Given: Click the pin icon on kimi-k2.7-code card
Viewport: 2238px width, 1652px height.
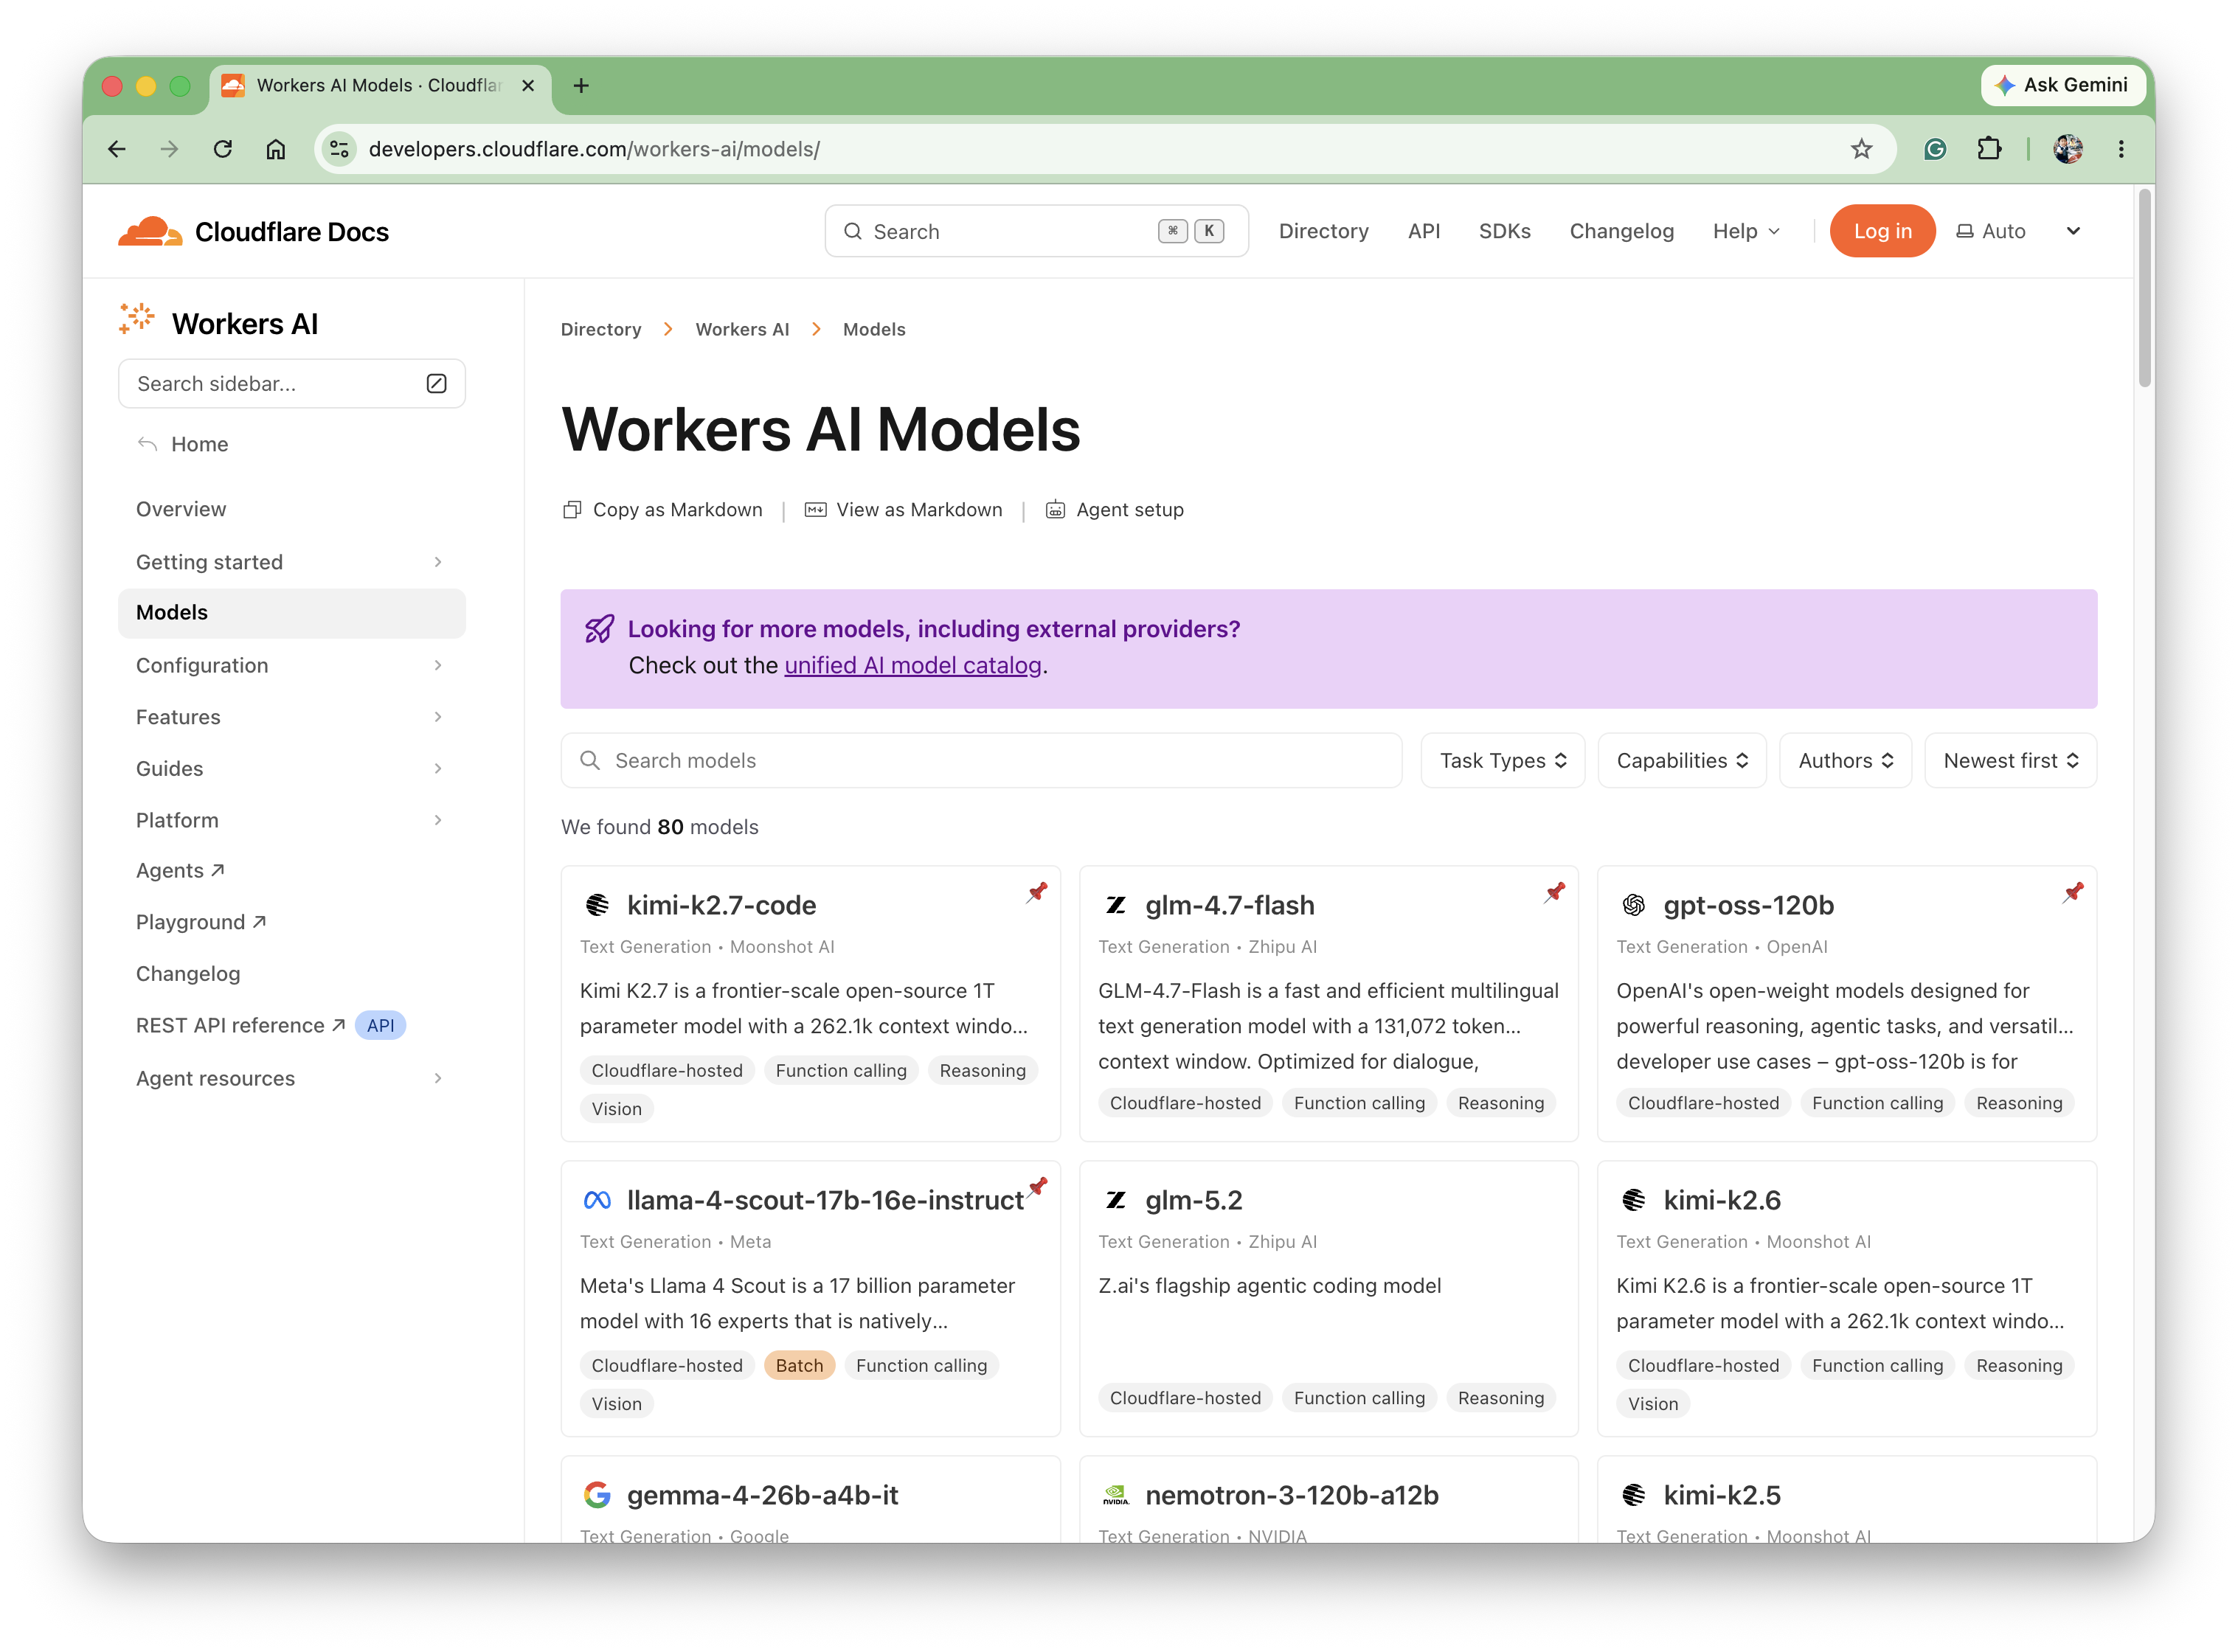Looking at the screenshot, I should (x=1037, y=892).
